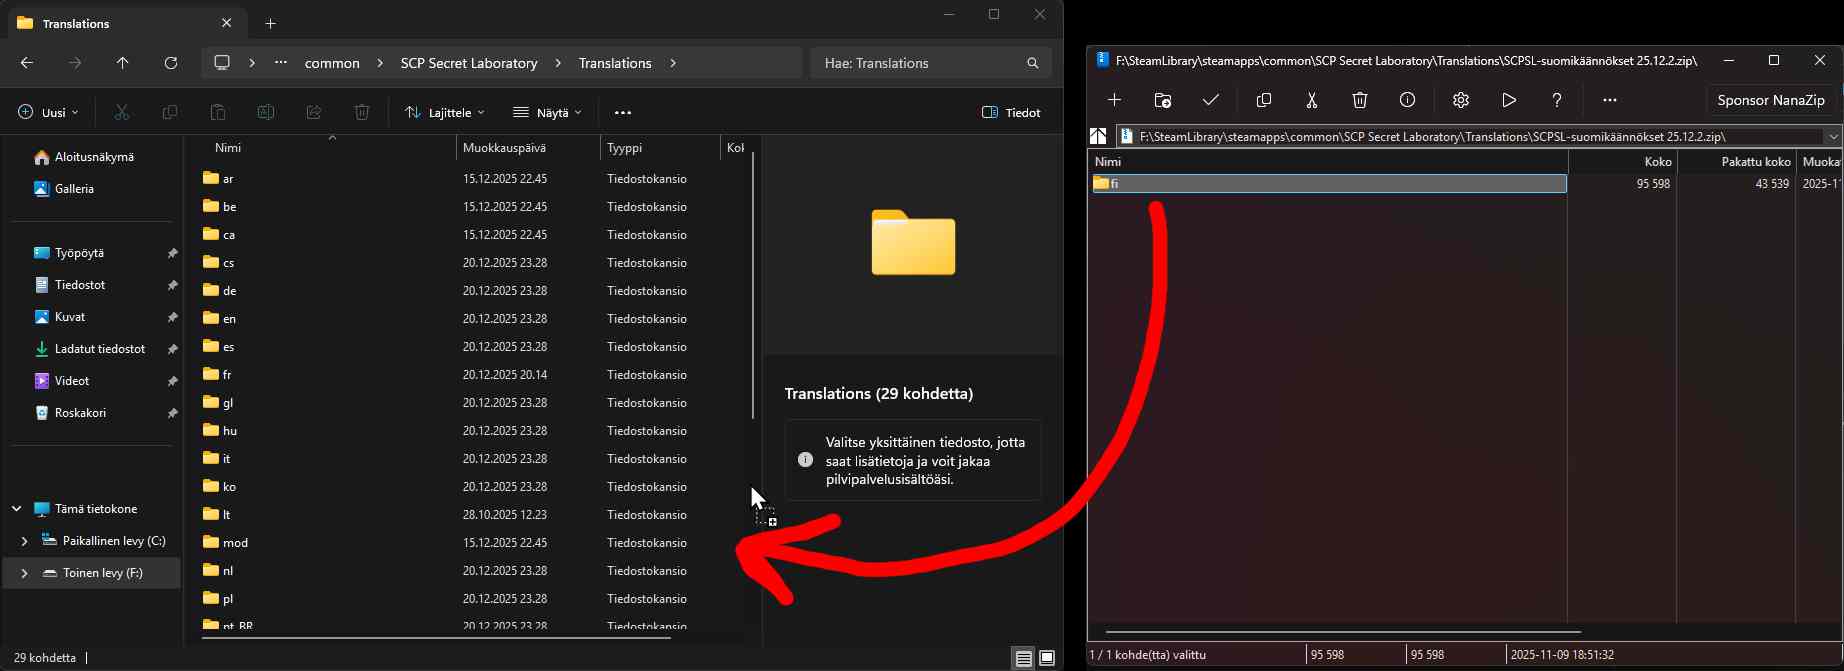This screenshot has width=1844, height=671.
Task: Open the Lajittele sort dropdown
Action: click(445, 113)
